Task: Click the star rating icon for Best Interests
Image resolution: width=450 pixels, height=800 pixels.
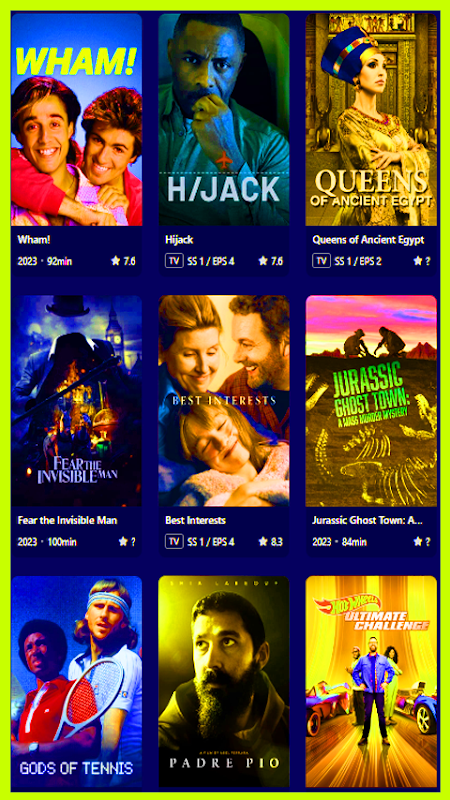Action: pos(263,541)
